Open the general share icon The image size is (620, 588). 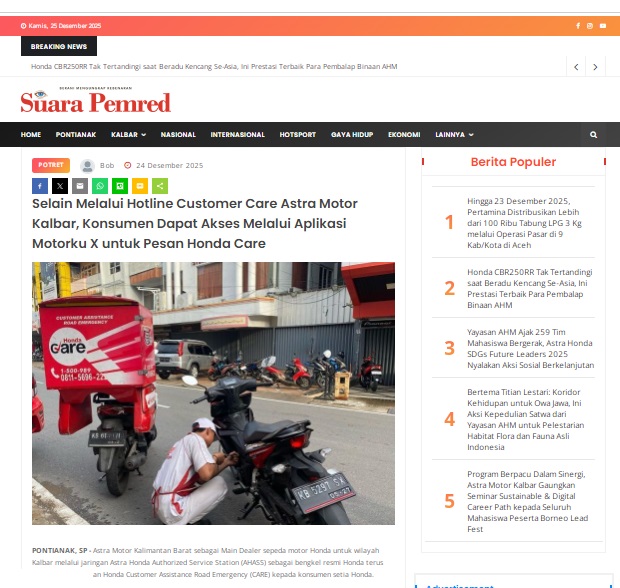[x=160, y=186]
